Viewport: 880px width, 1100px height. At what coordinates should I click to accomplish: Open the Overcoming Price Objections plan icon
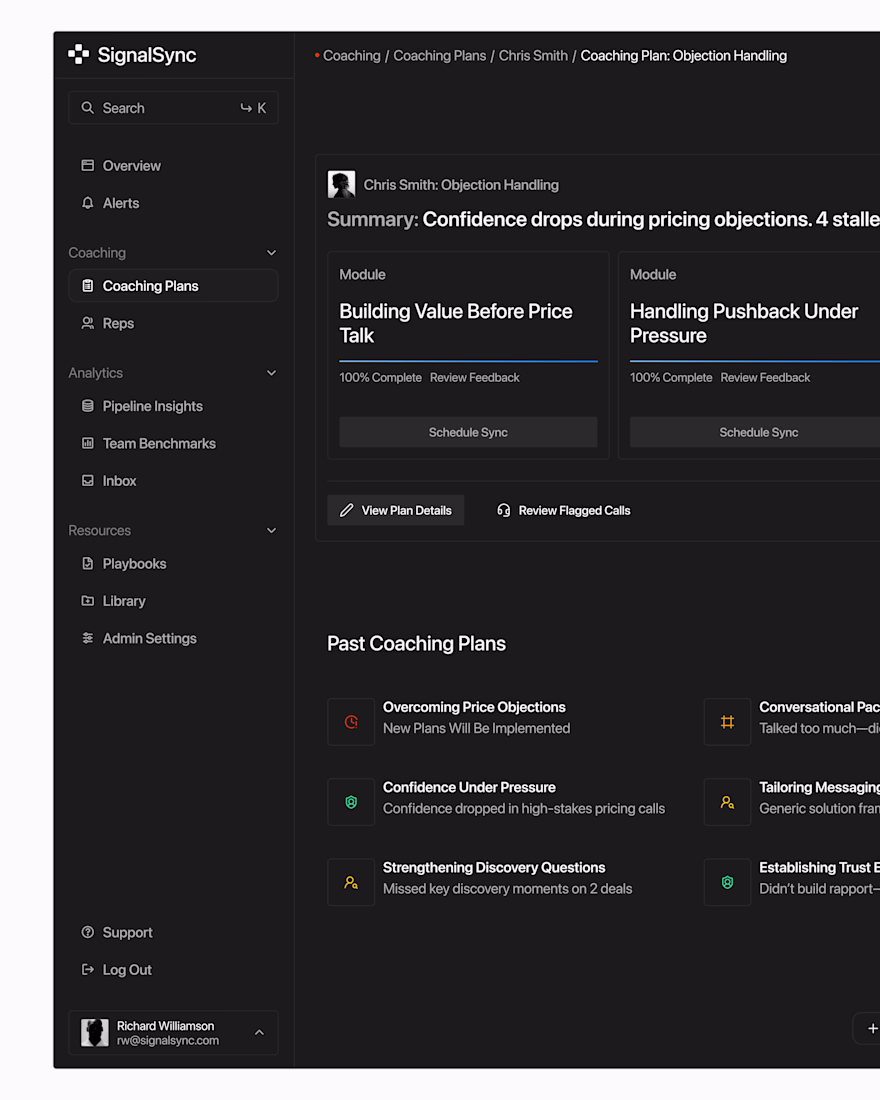point(351,721)
